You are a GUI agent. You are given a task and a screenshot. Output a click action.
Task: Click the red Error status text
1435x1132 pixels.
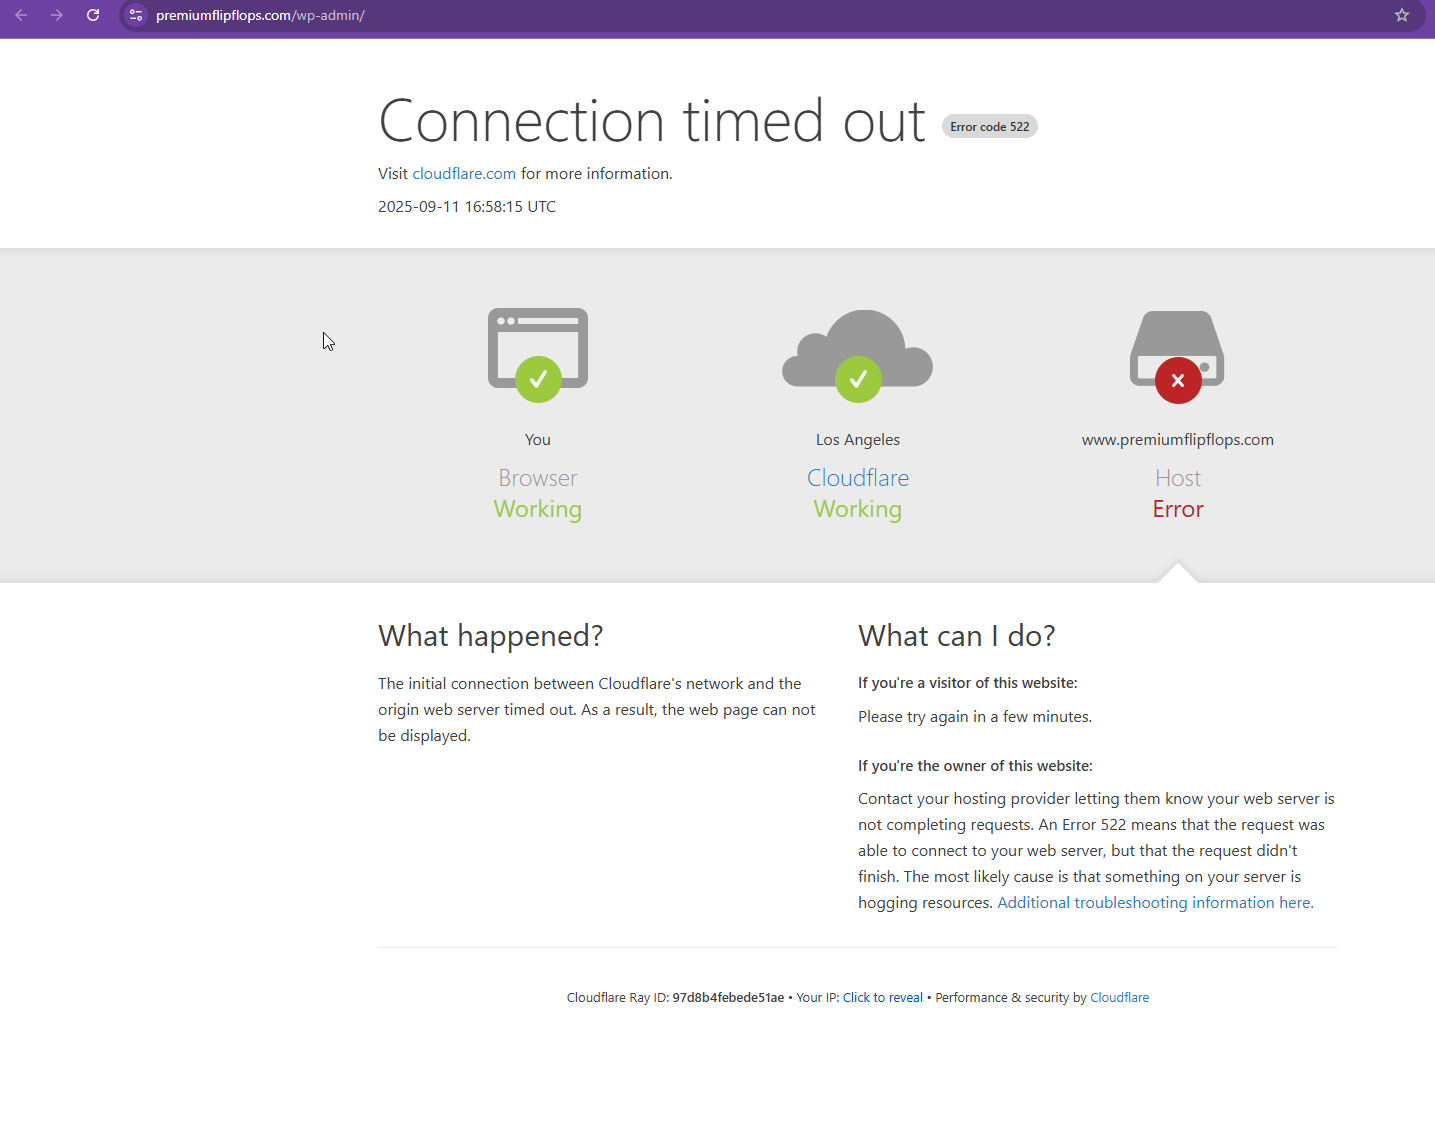coord(1177,509)
